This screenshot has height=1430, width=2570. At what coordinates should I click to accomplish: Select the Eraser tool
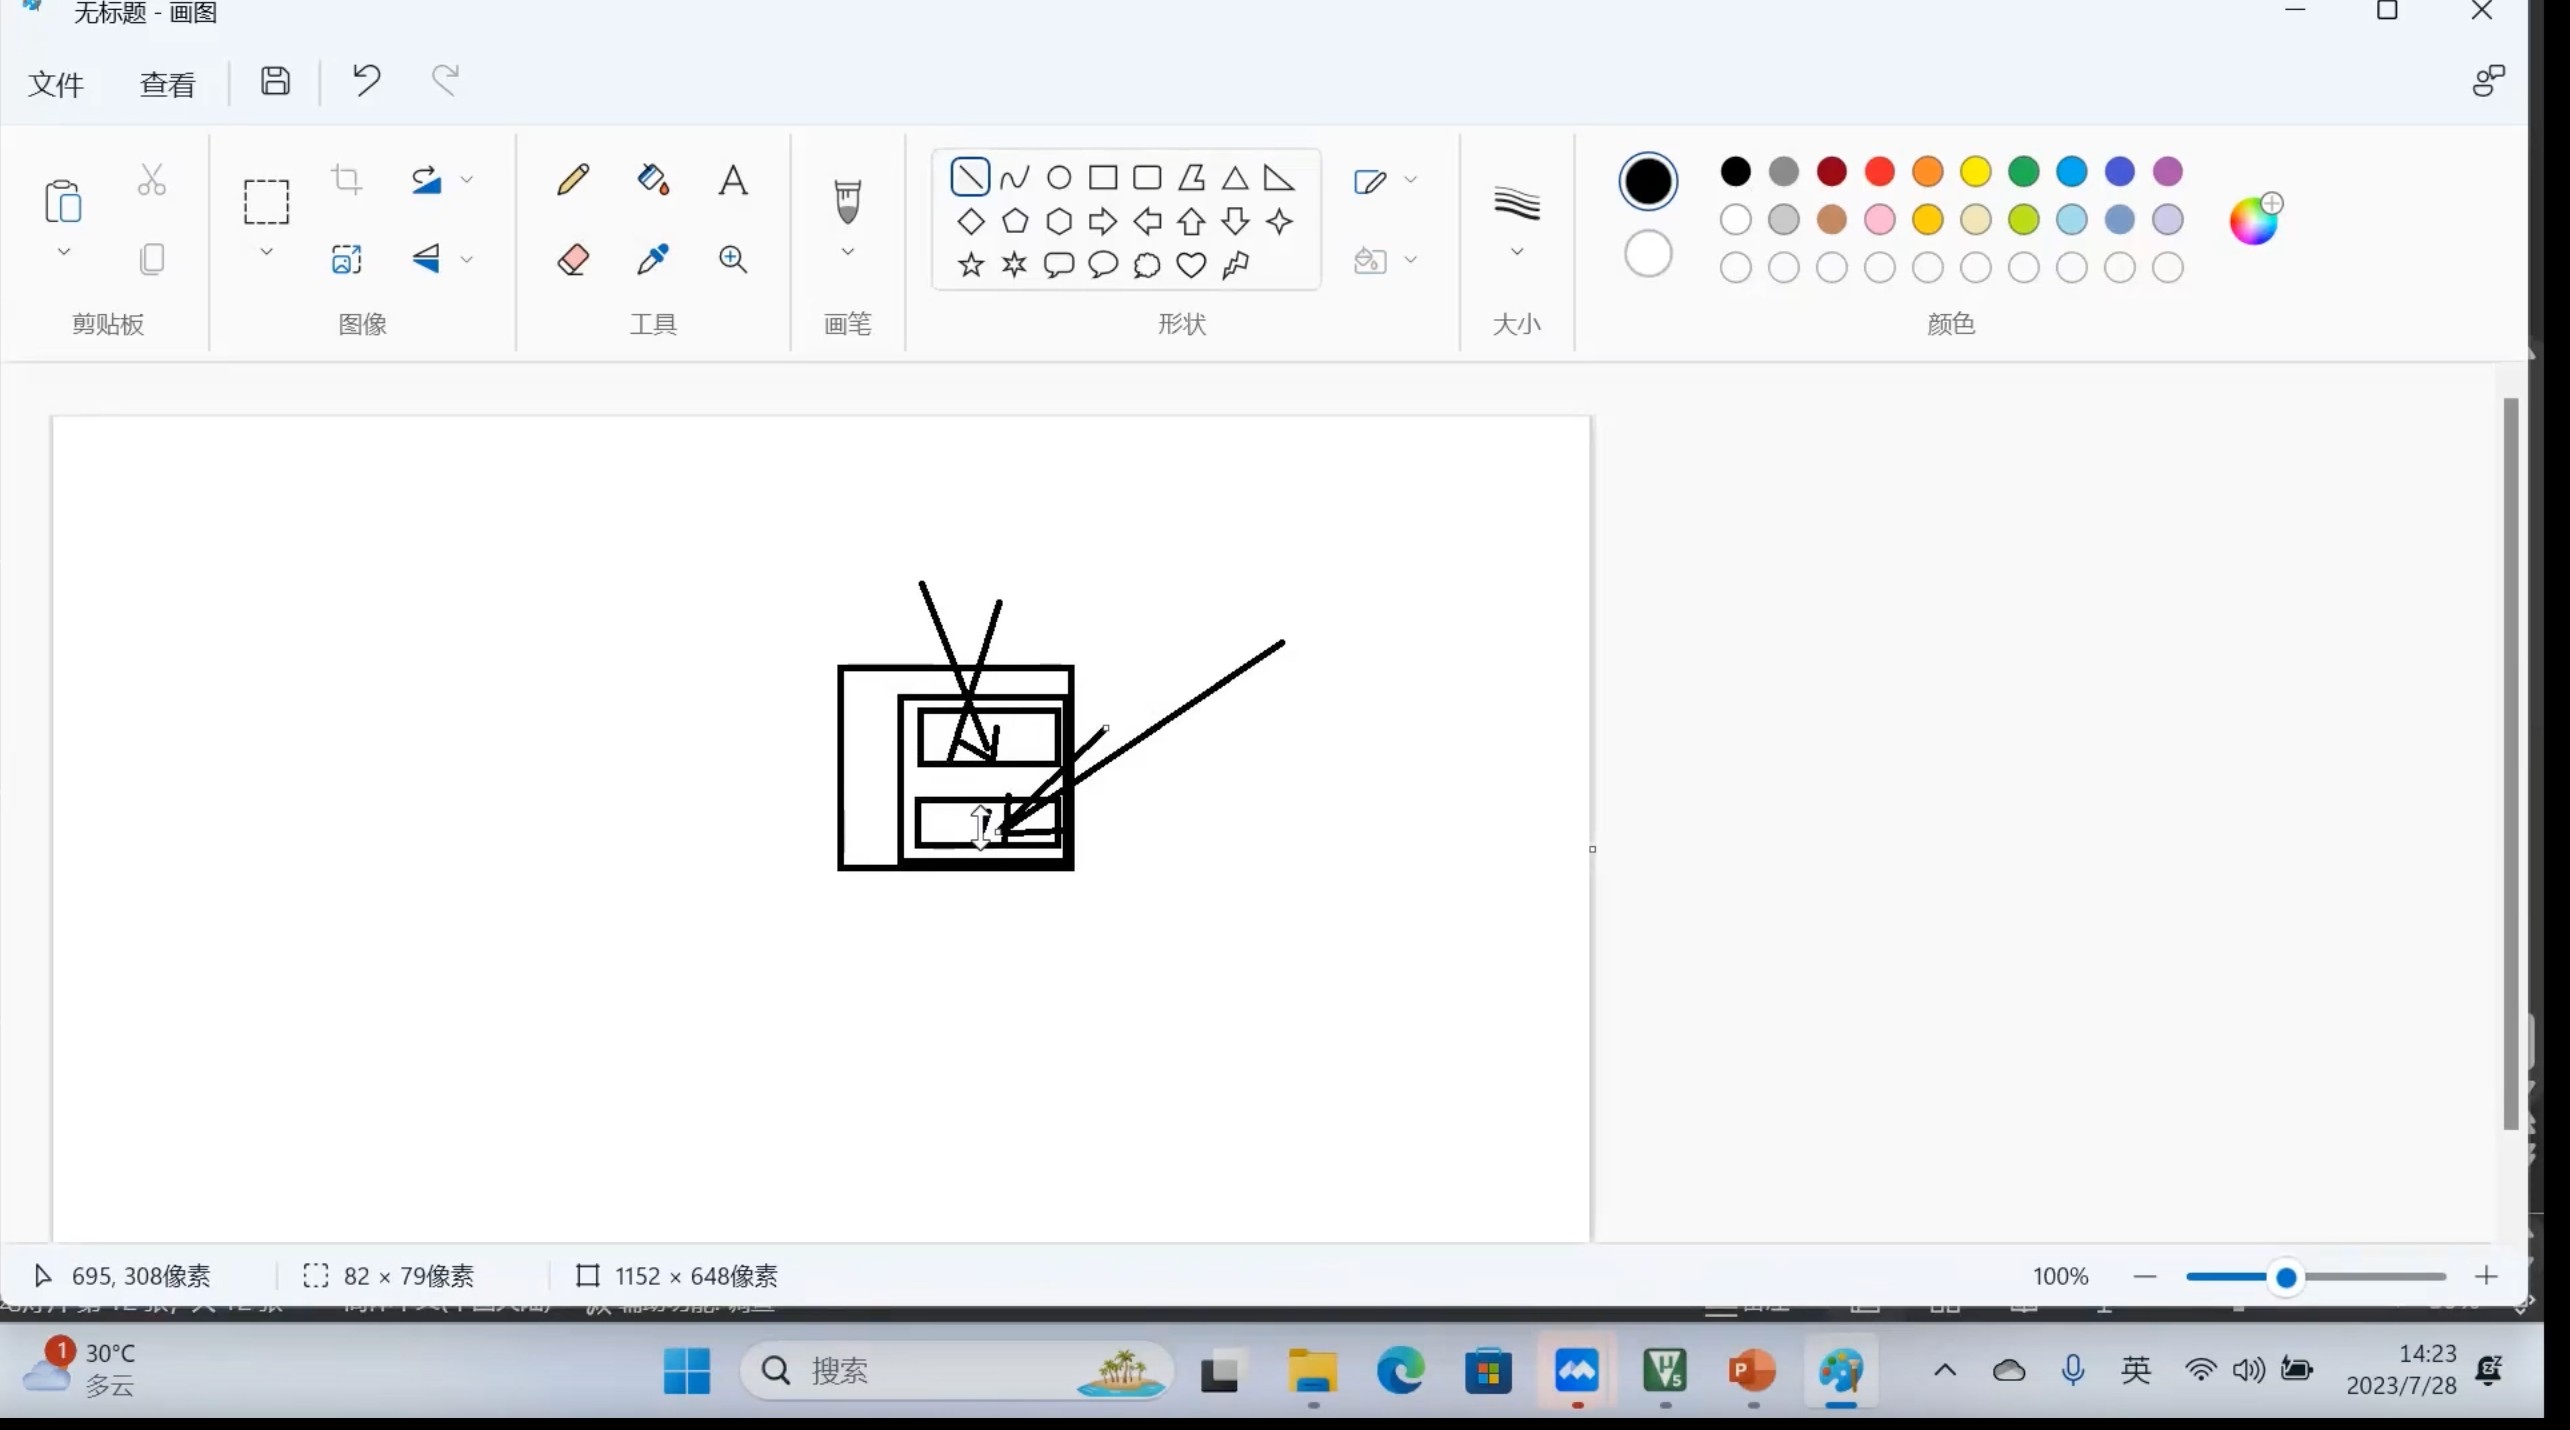tap(573, 260)
